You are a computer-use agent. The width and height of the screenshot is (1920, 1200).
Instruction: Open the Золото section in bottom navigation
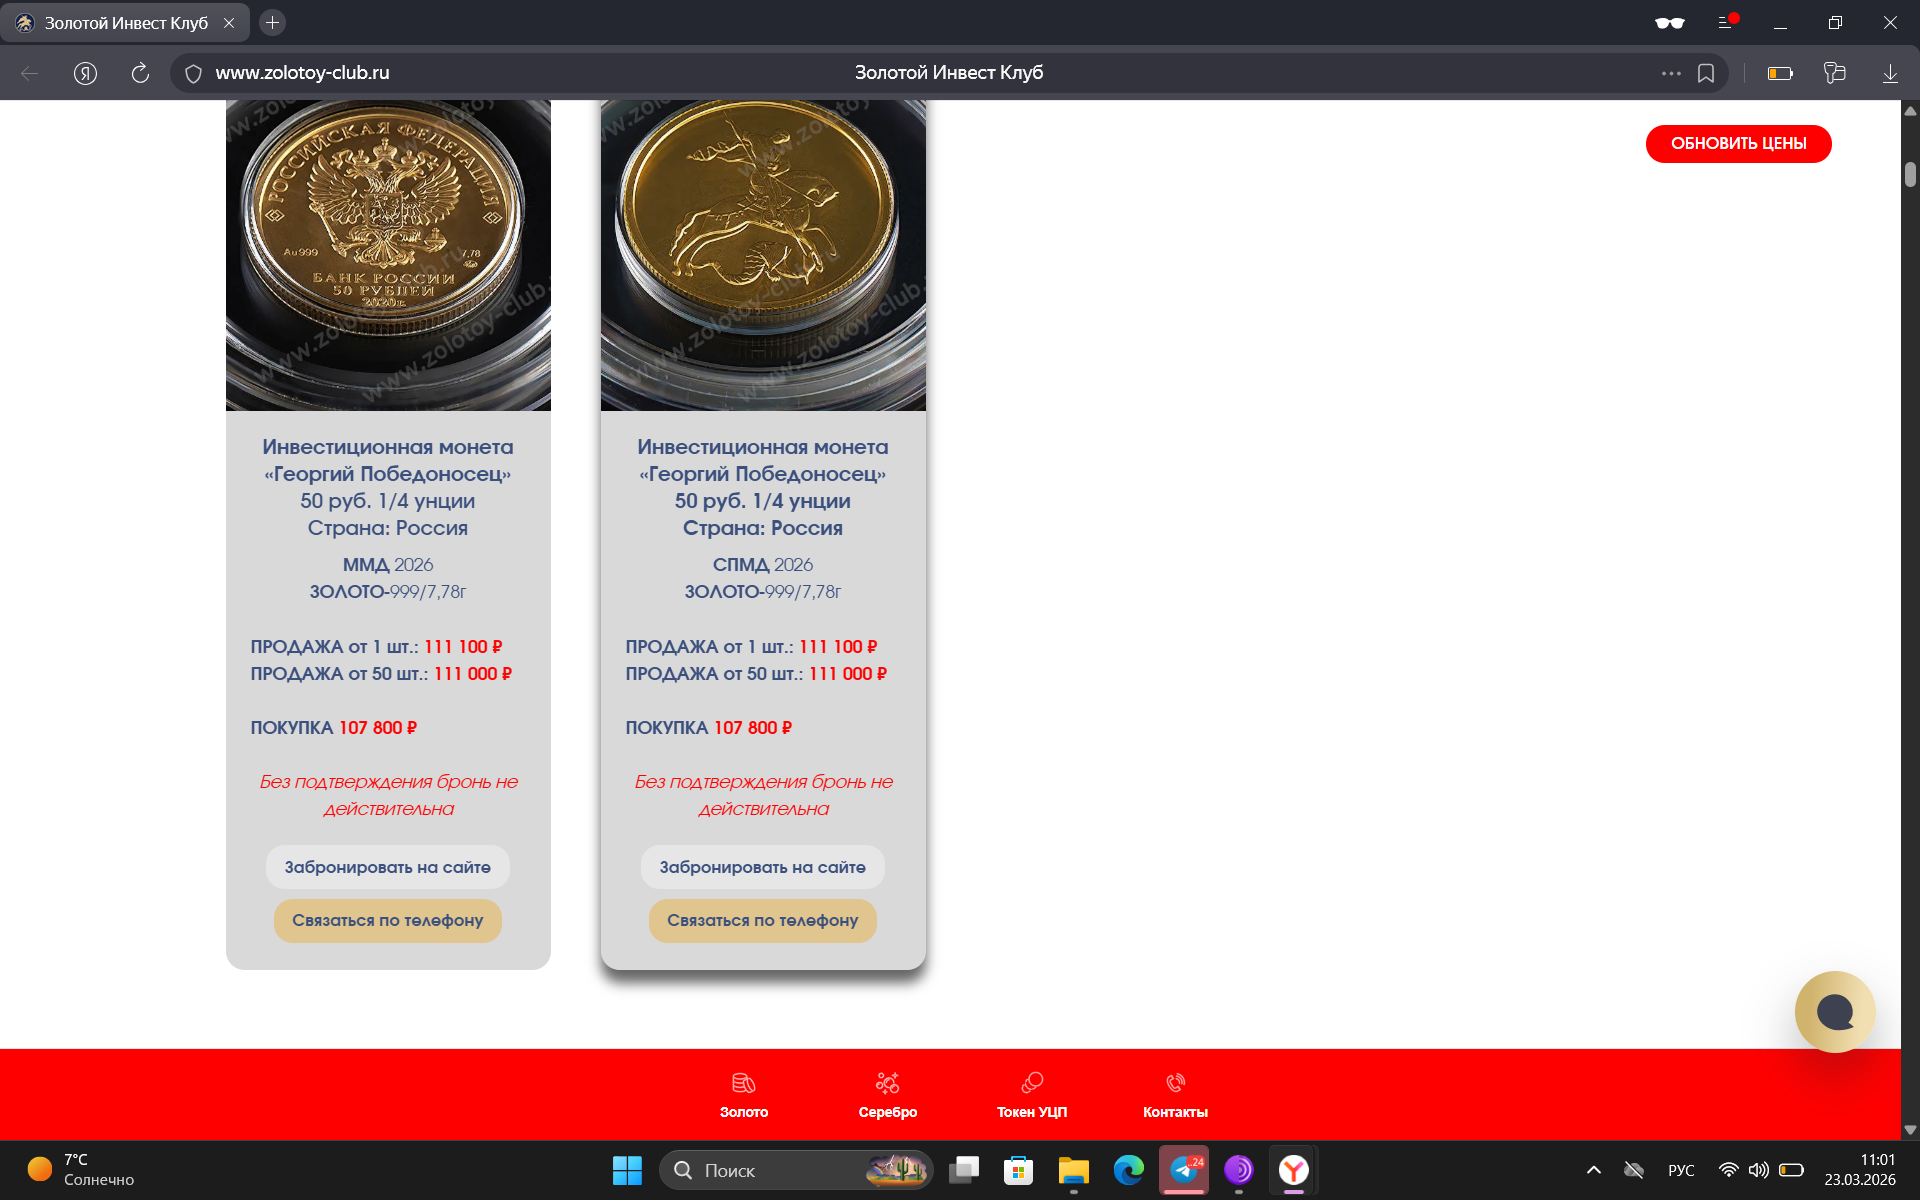[743, 1095]
